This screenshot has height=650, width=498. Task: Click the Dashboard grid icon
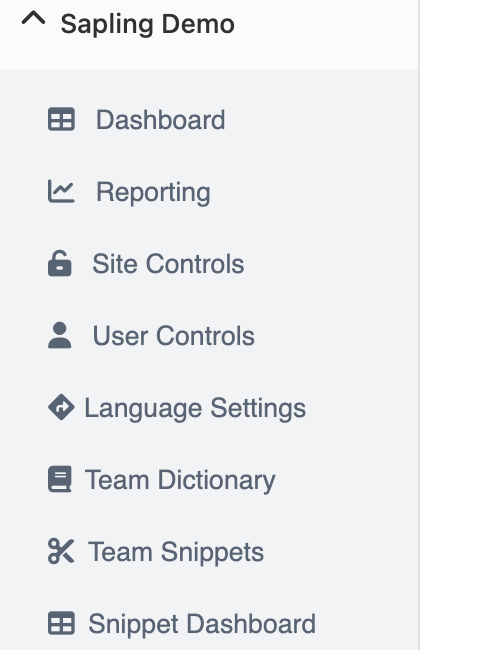pyautogui.click(x=61, y=119)
